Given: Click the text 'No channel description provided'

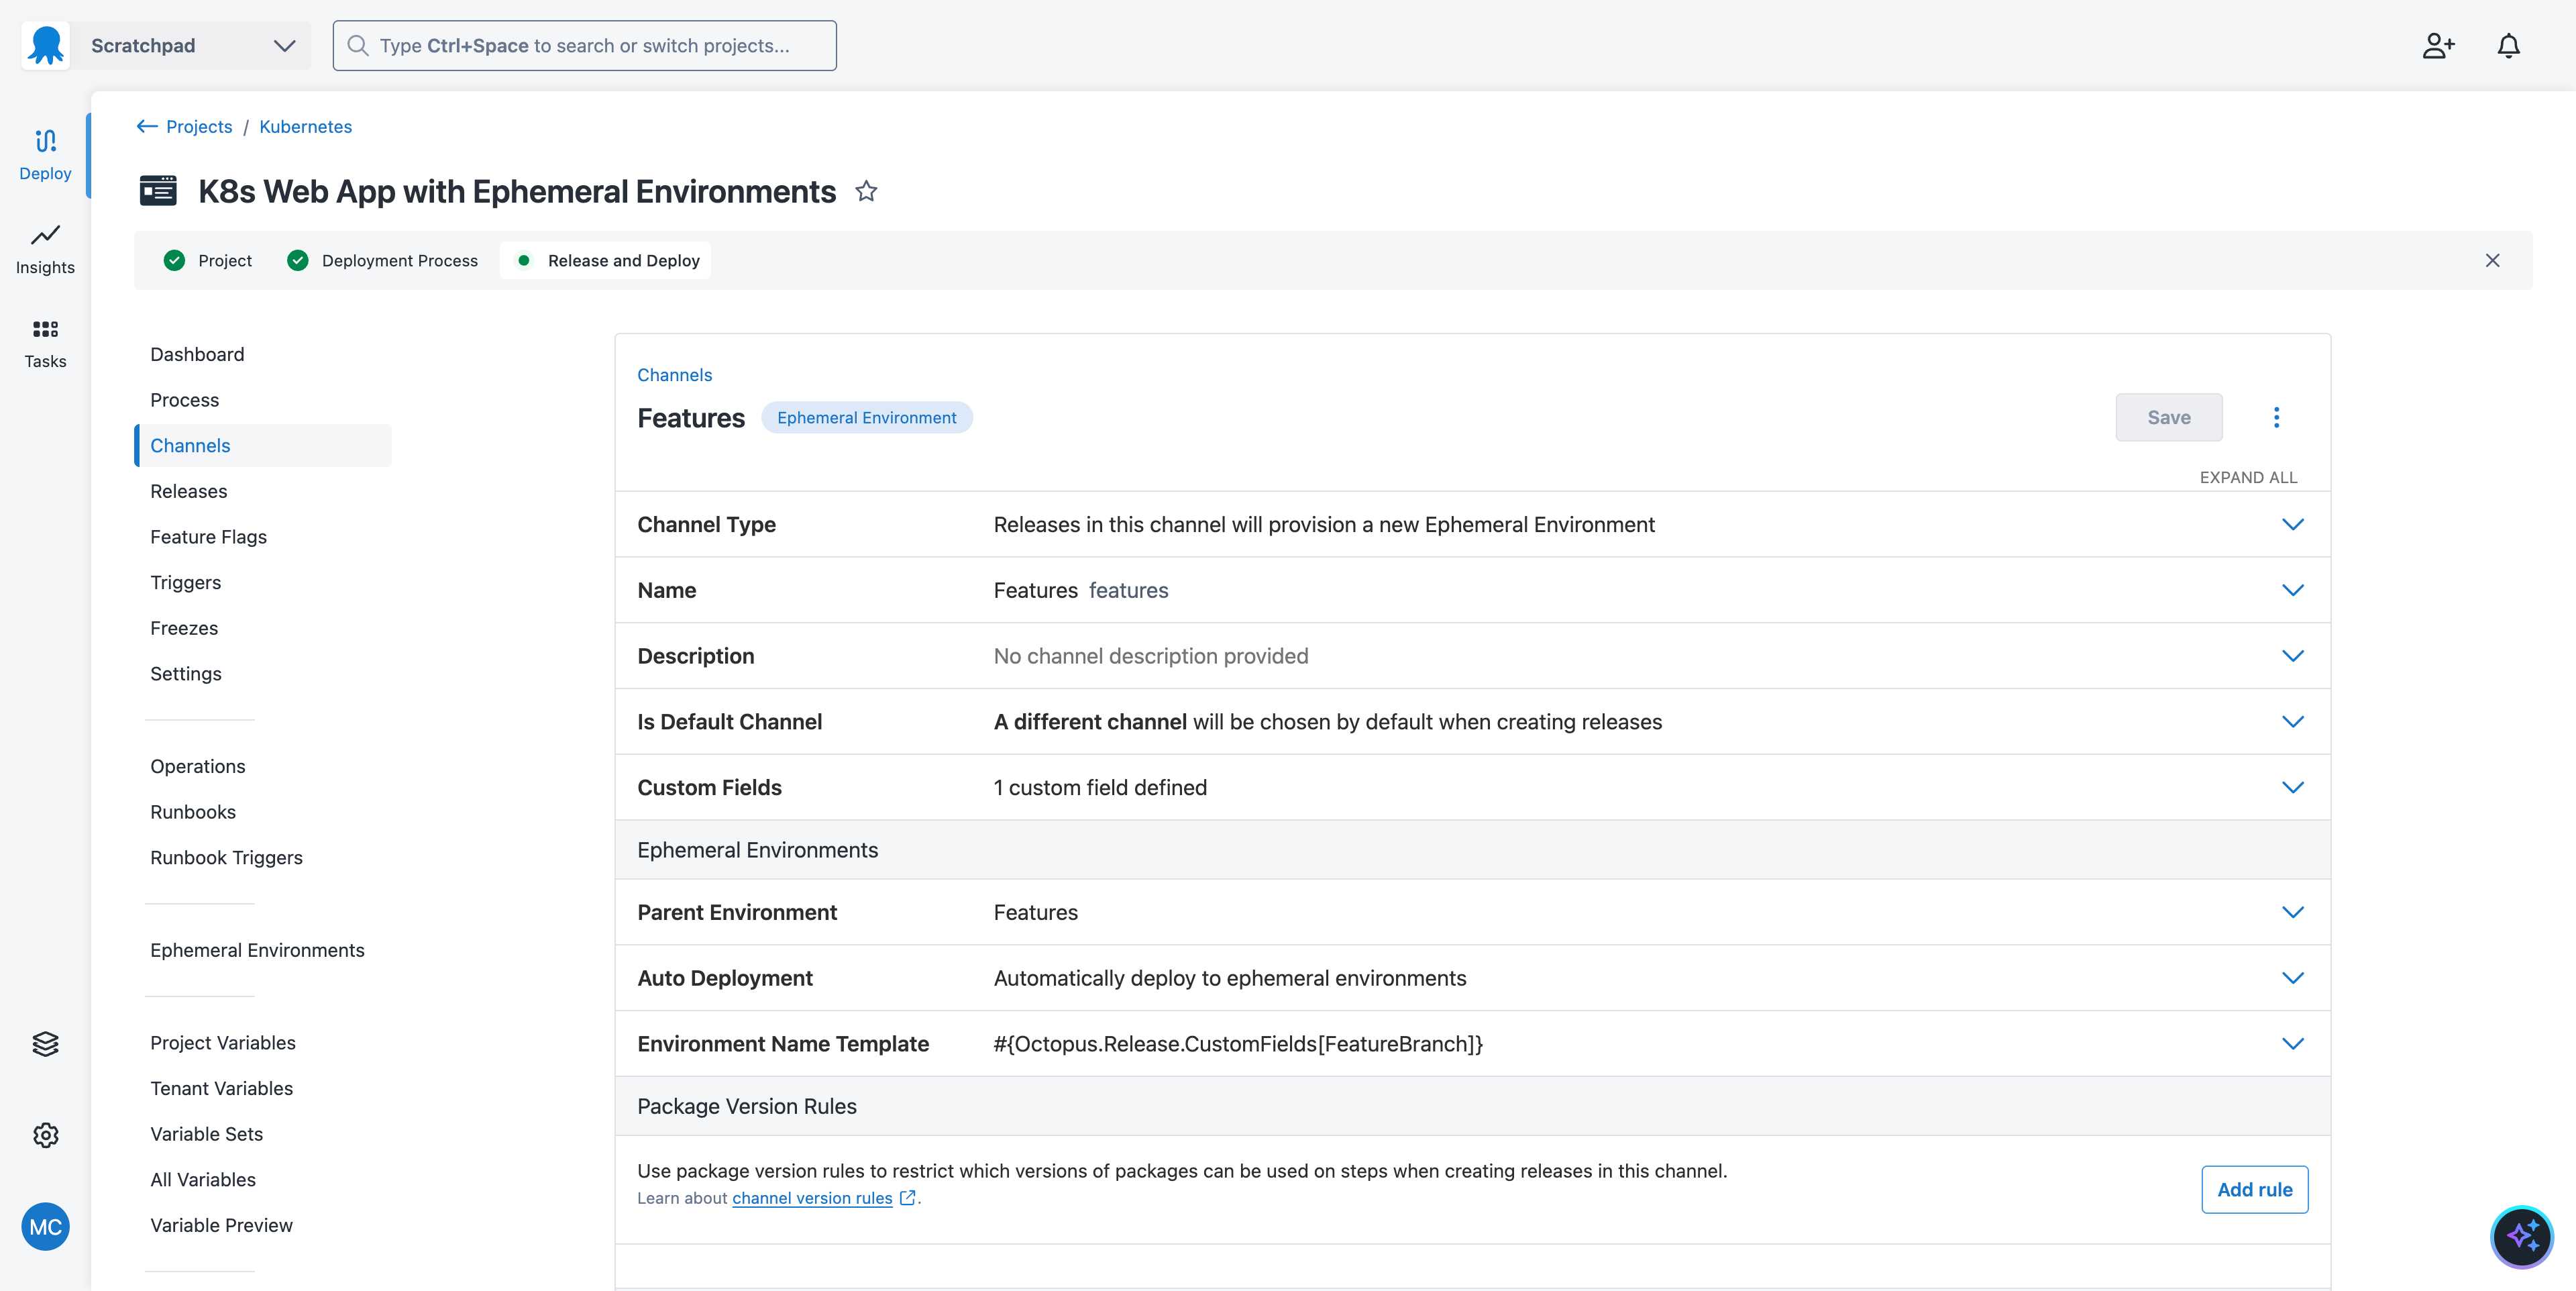Looking at the screenshot, I should pos(1151,656).
